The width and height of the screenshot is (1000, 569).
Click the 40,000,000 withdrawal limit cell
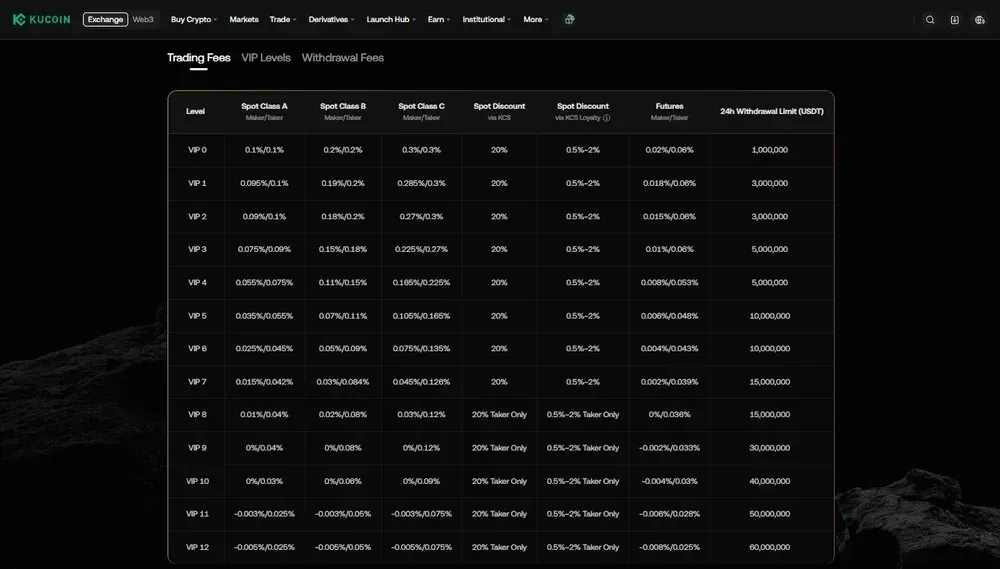770,481
